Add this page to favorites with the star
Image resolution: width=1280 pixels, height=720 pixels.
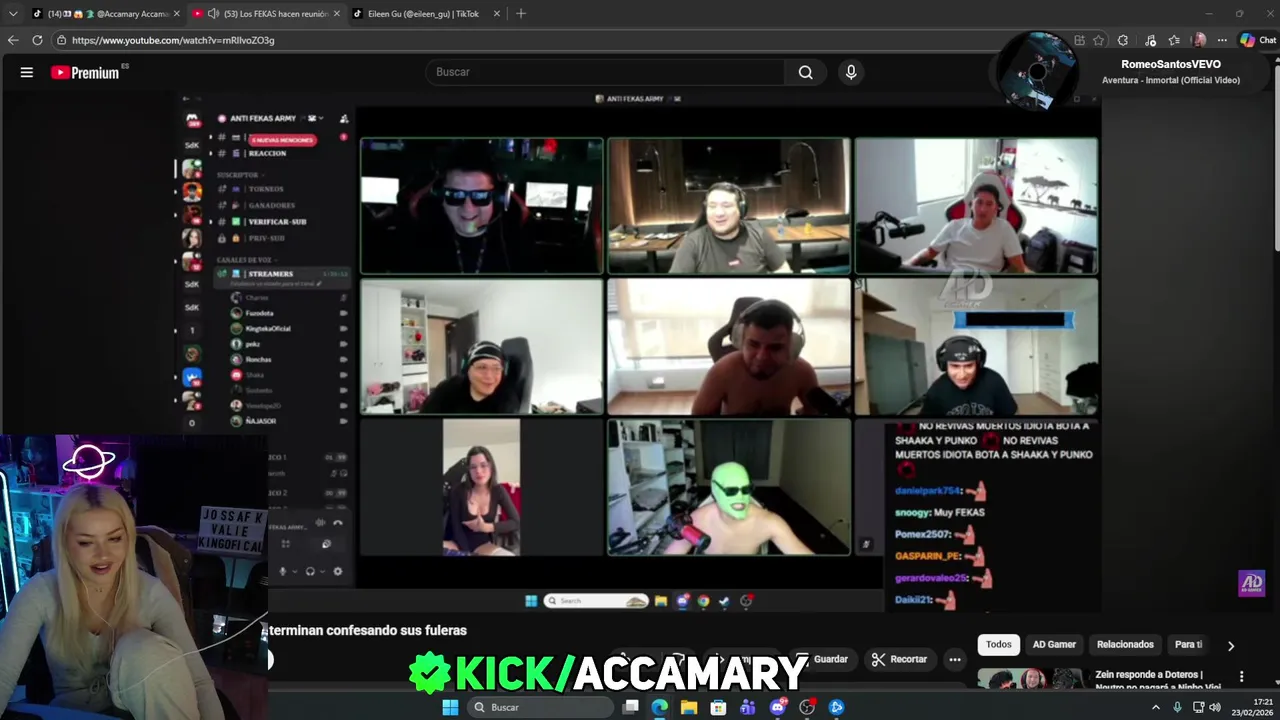1099,40
